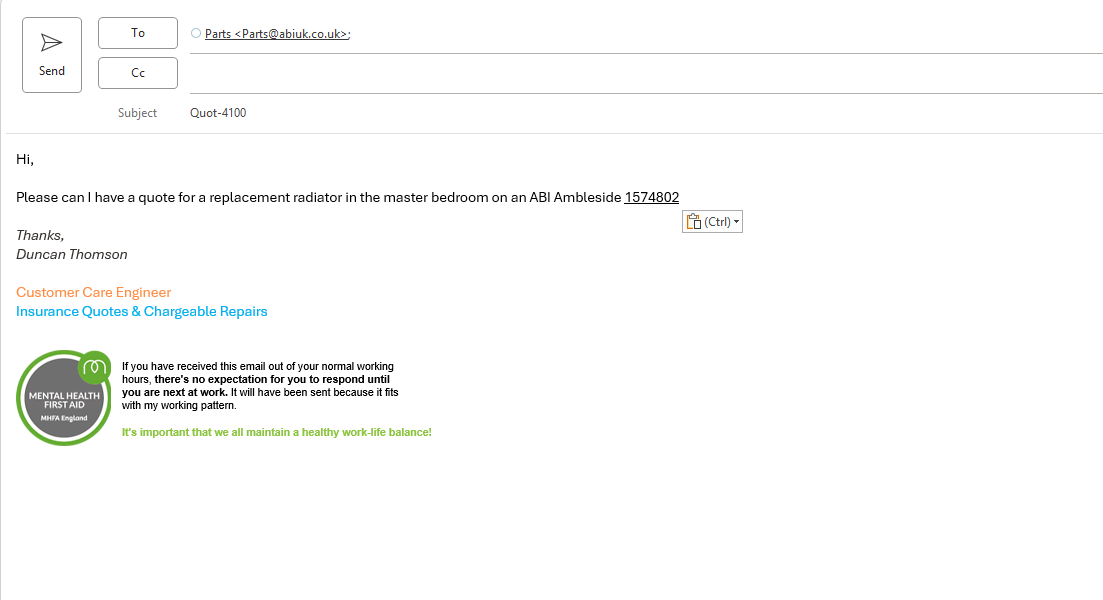Click the Customer Care Engineer orange text

(94, 293)
